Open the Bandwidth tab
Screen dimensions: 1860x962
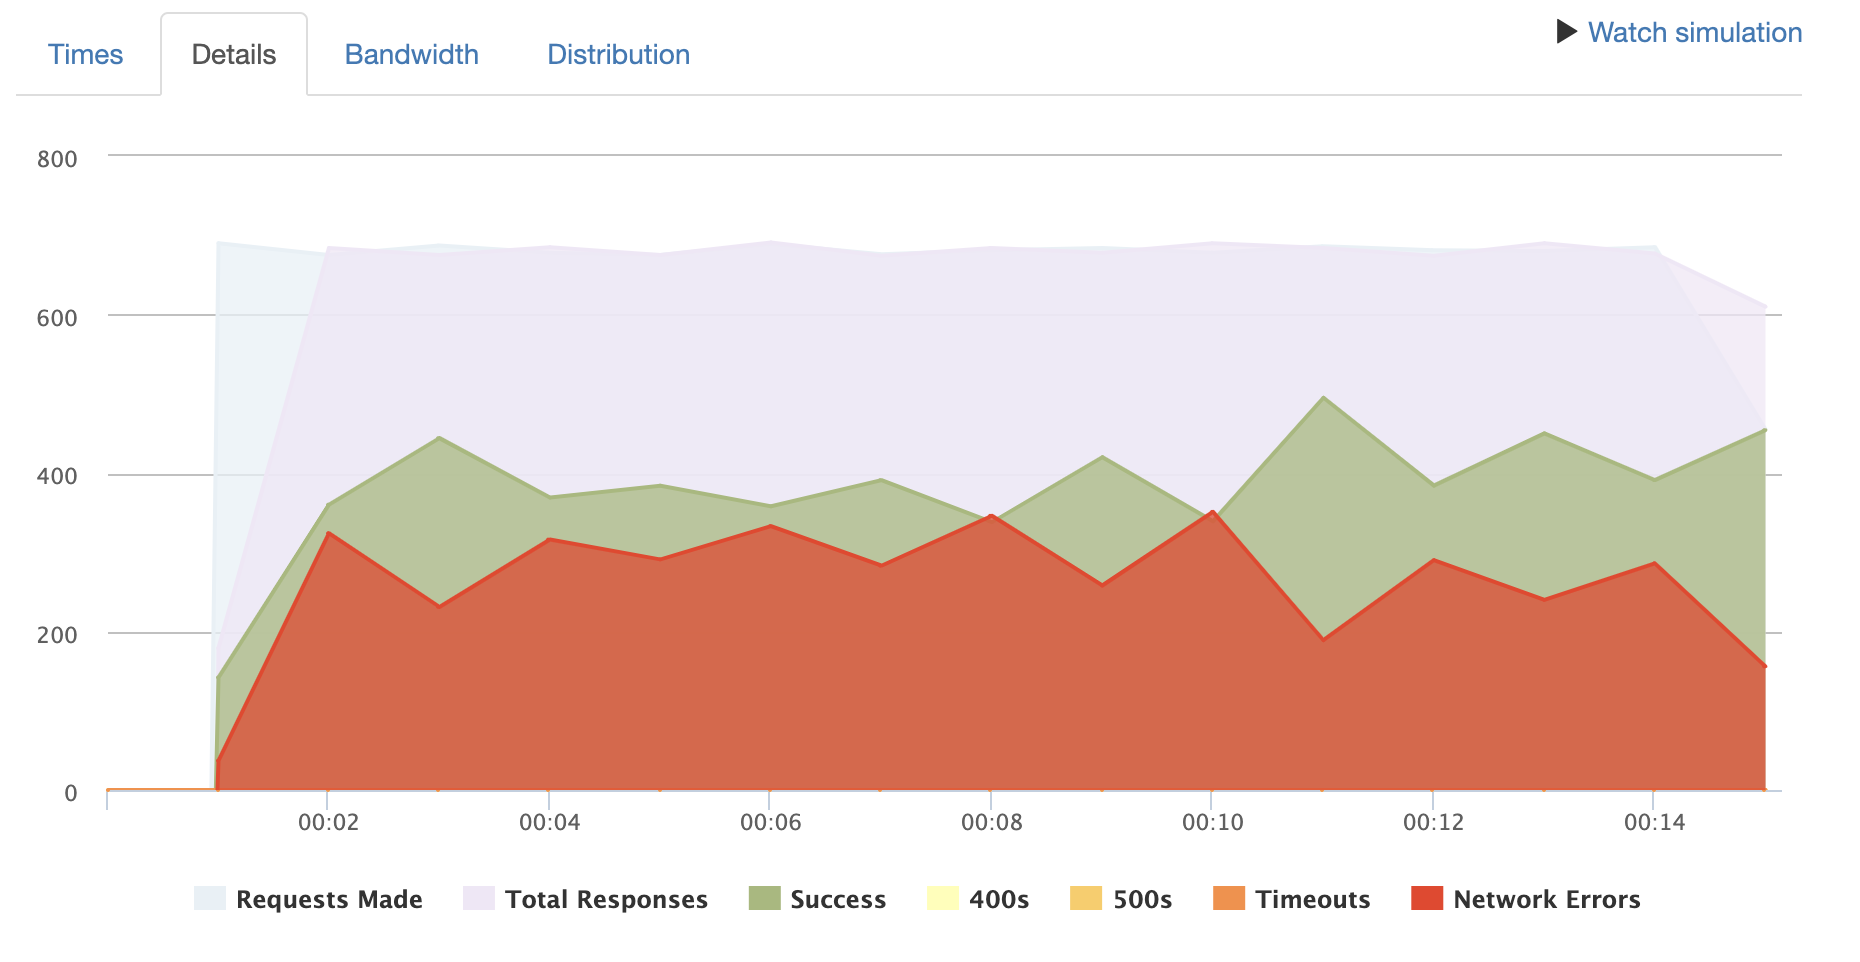click(x=411, y=54)
